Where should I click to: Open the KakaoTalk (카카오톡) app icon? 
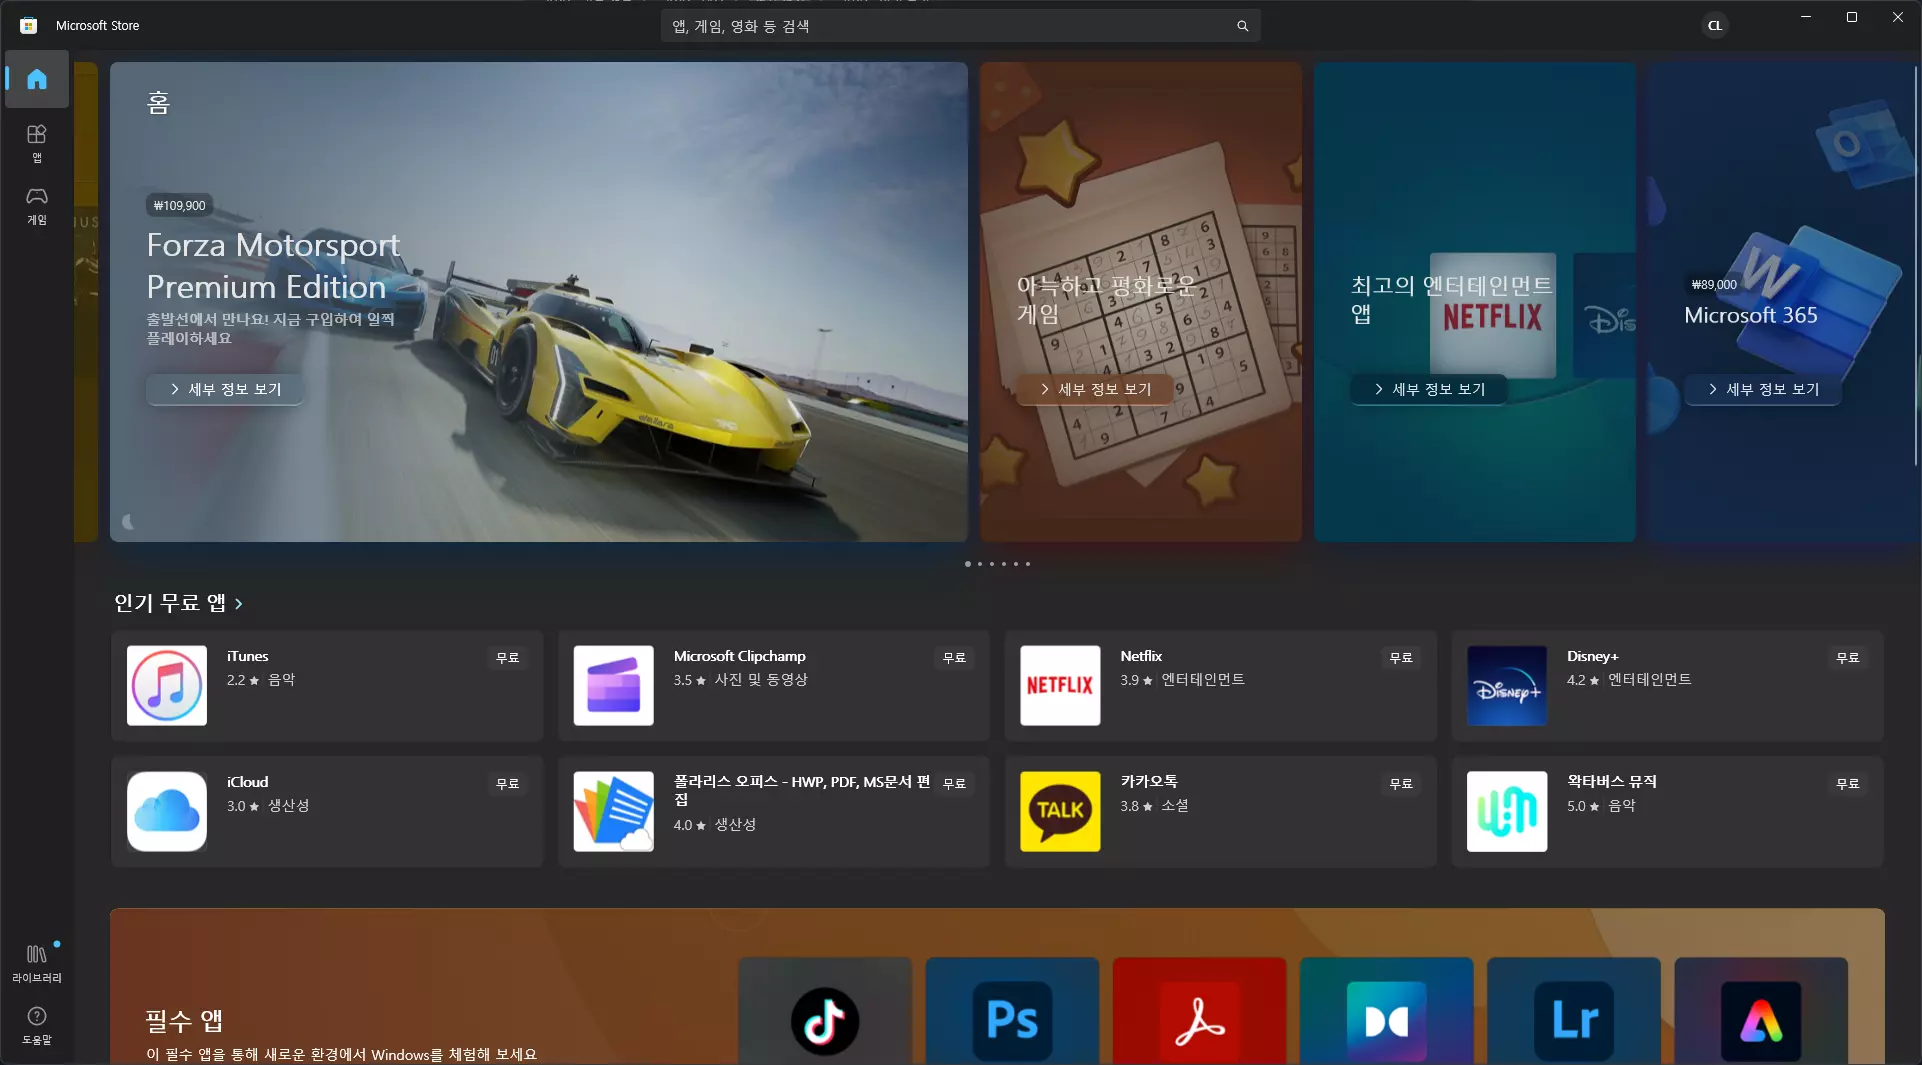point(1060,811)
